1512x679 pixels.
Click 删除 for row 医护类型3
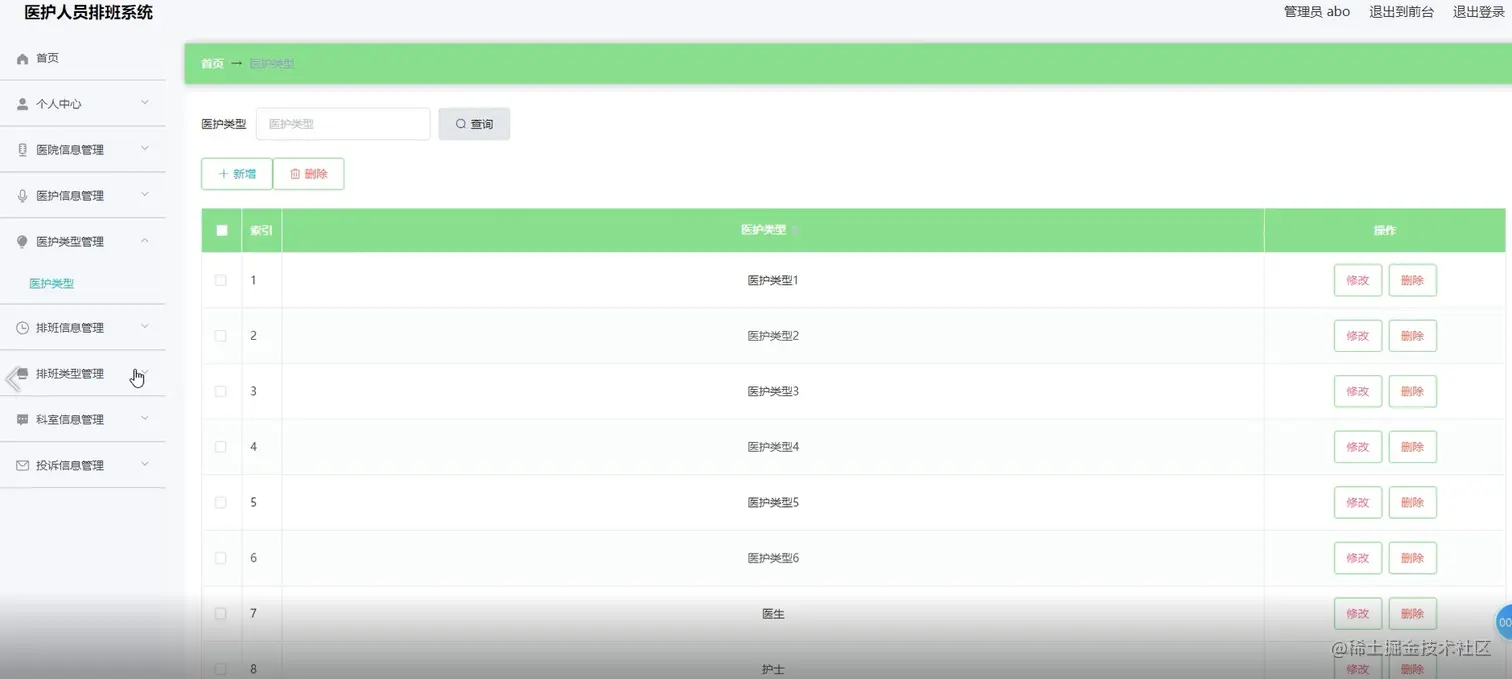pyautogui.click(x=1413, y=391)
